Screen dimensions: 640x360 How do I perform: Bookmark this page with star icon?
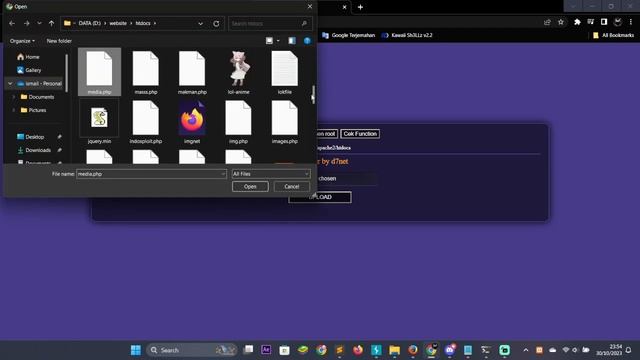(561, 22)
